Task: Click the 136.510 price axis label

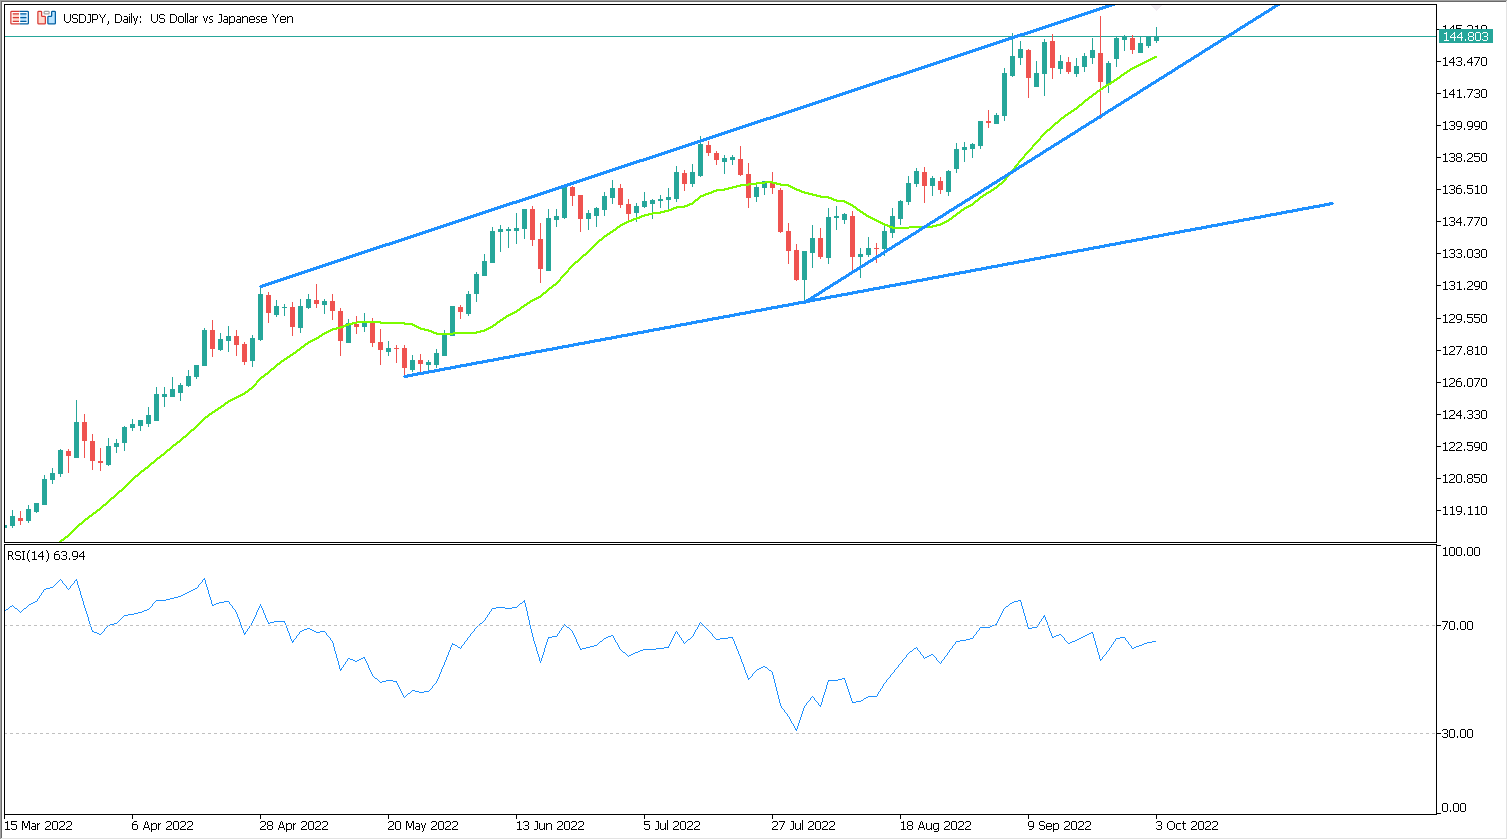Action: [x=1464, y=190]
